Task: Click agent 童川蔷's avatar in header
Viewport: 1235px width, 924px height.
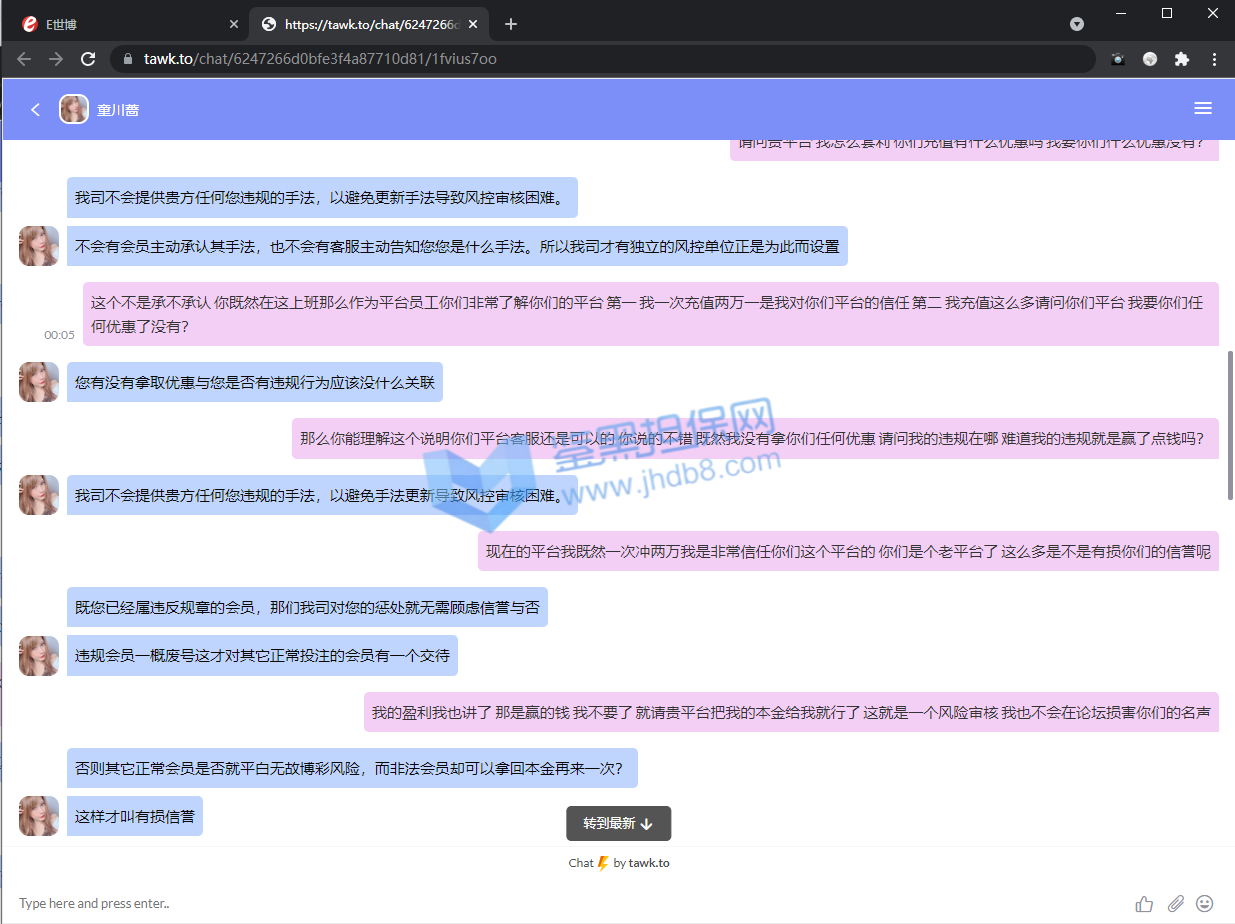Action: 73,109
